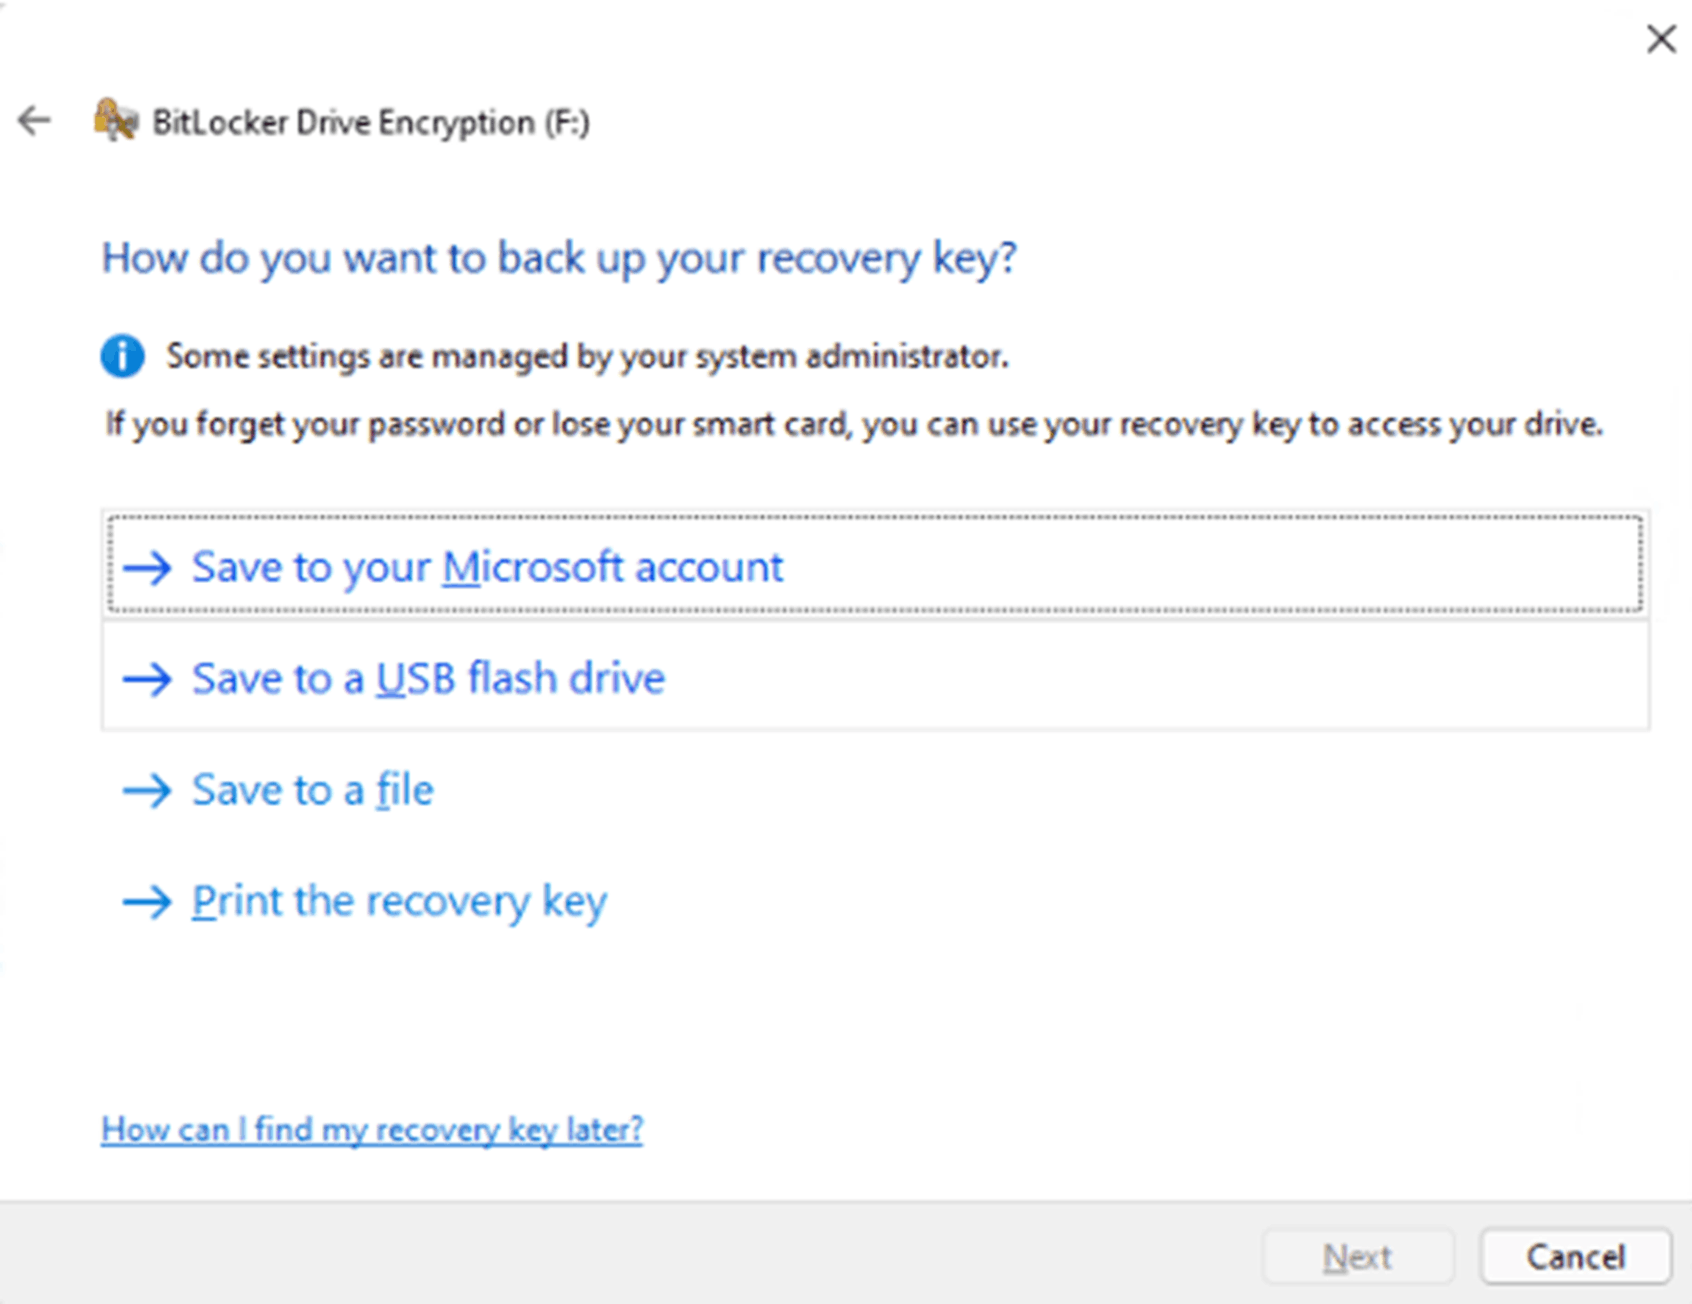Click the arrow icon beside Microsoft account option
The width and height of the screenshot is (1692, 1304).
(x=148, y=567)
